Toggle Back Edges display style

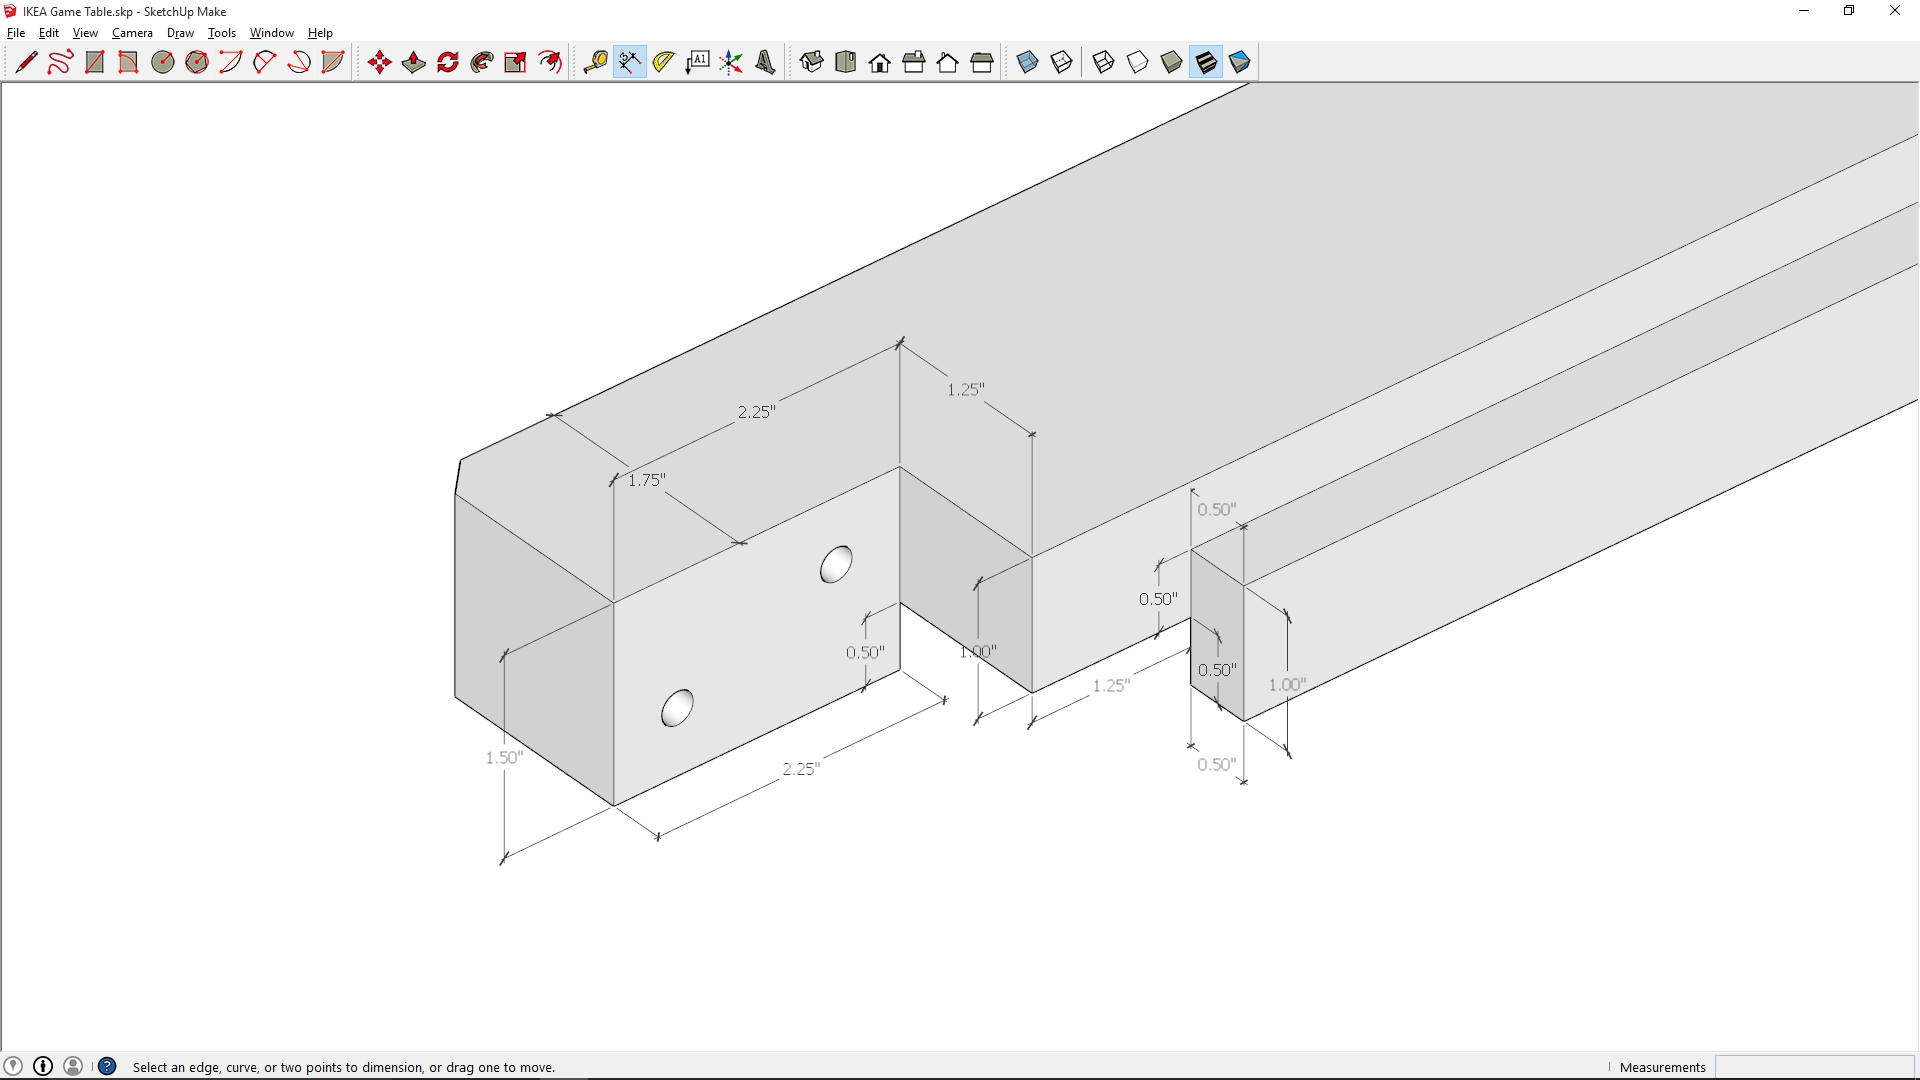click(1061, 62)
